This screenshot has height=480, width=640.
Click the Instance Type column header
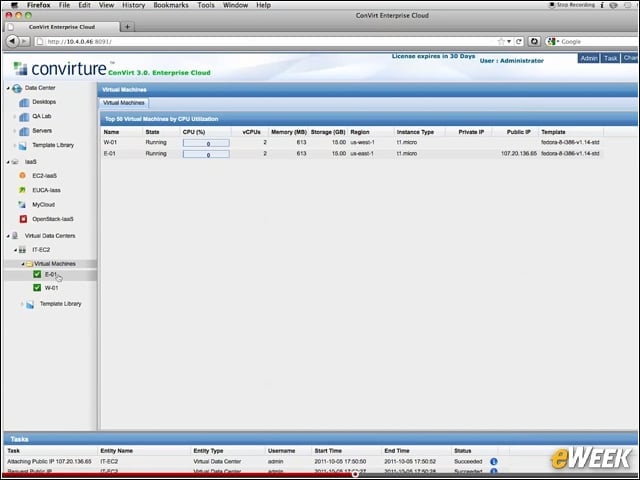point(415,132)
